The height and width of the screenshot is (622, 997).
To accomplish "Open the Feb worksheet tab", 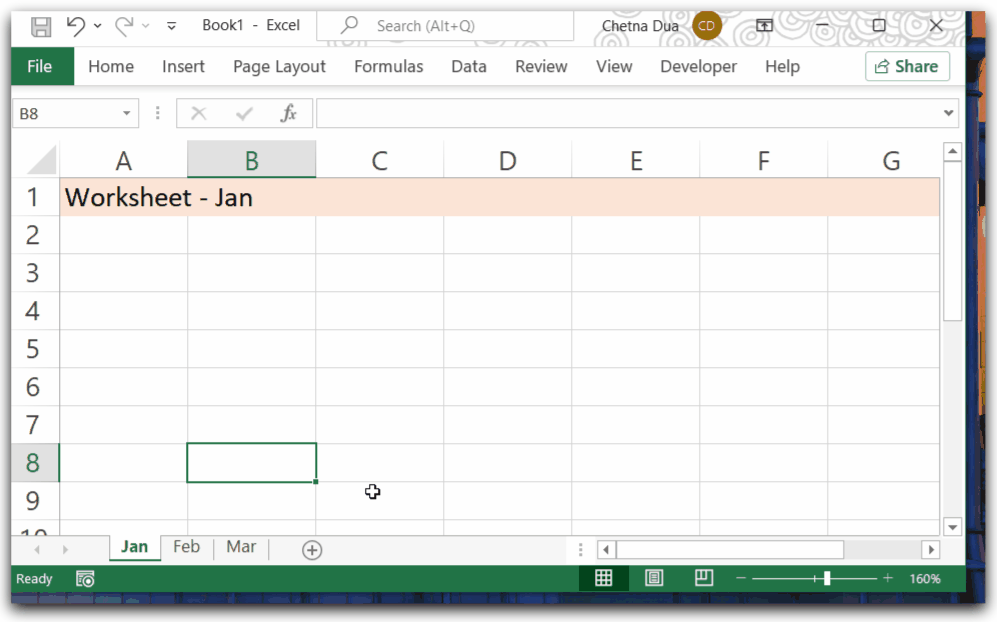I will pyautogui.click(x=186, y=547).
